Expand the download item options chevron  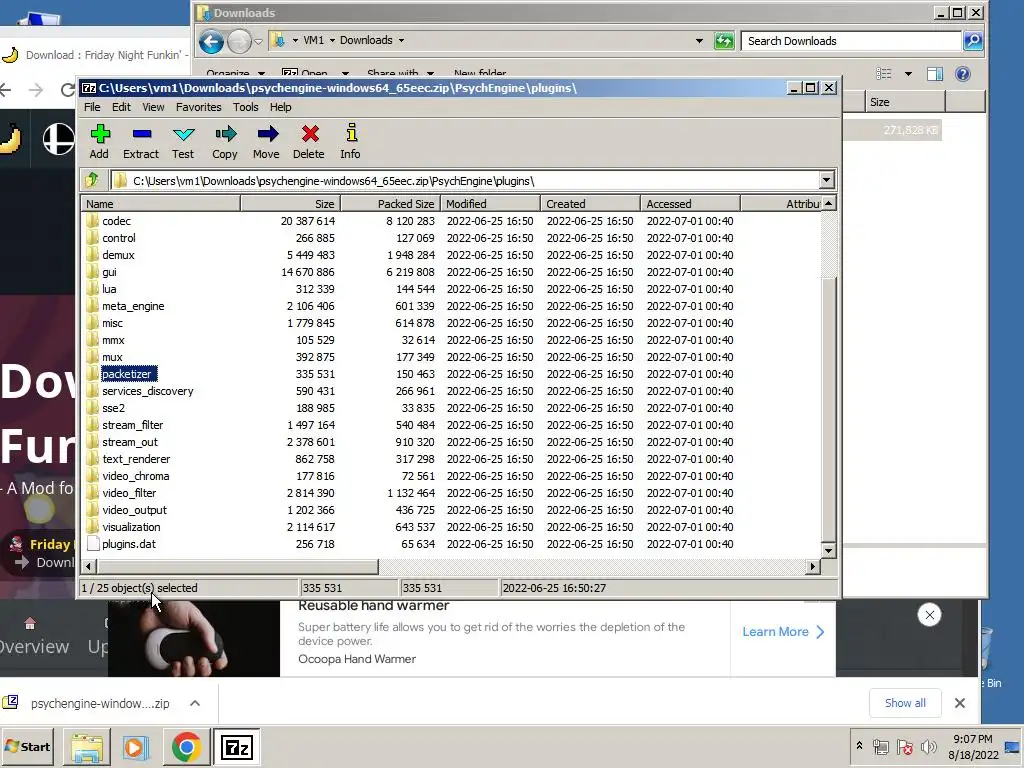point(195,703)
